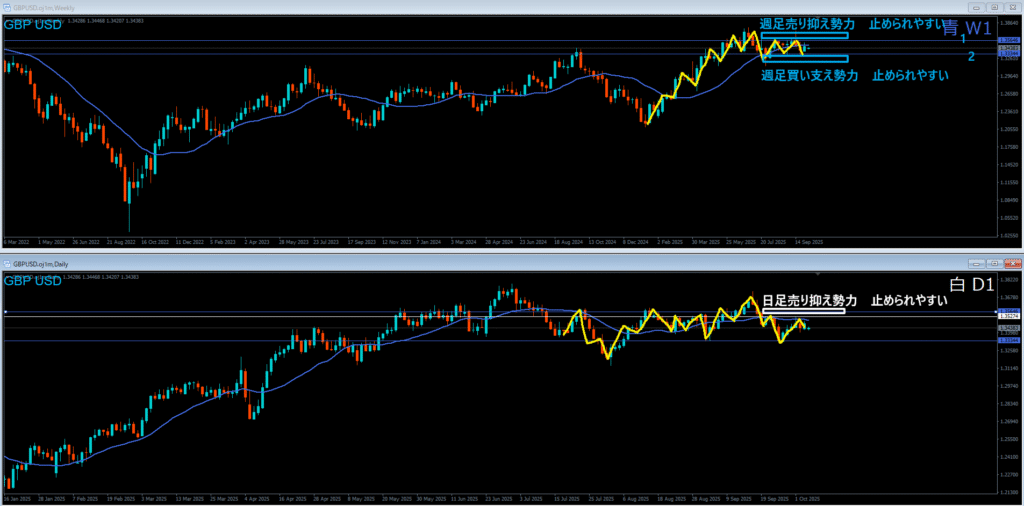Click the white 1.35274 price label on Daily axis
Screen dimensions: 1024x506
(1008, 315)
